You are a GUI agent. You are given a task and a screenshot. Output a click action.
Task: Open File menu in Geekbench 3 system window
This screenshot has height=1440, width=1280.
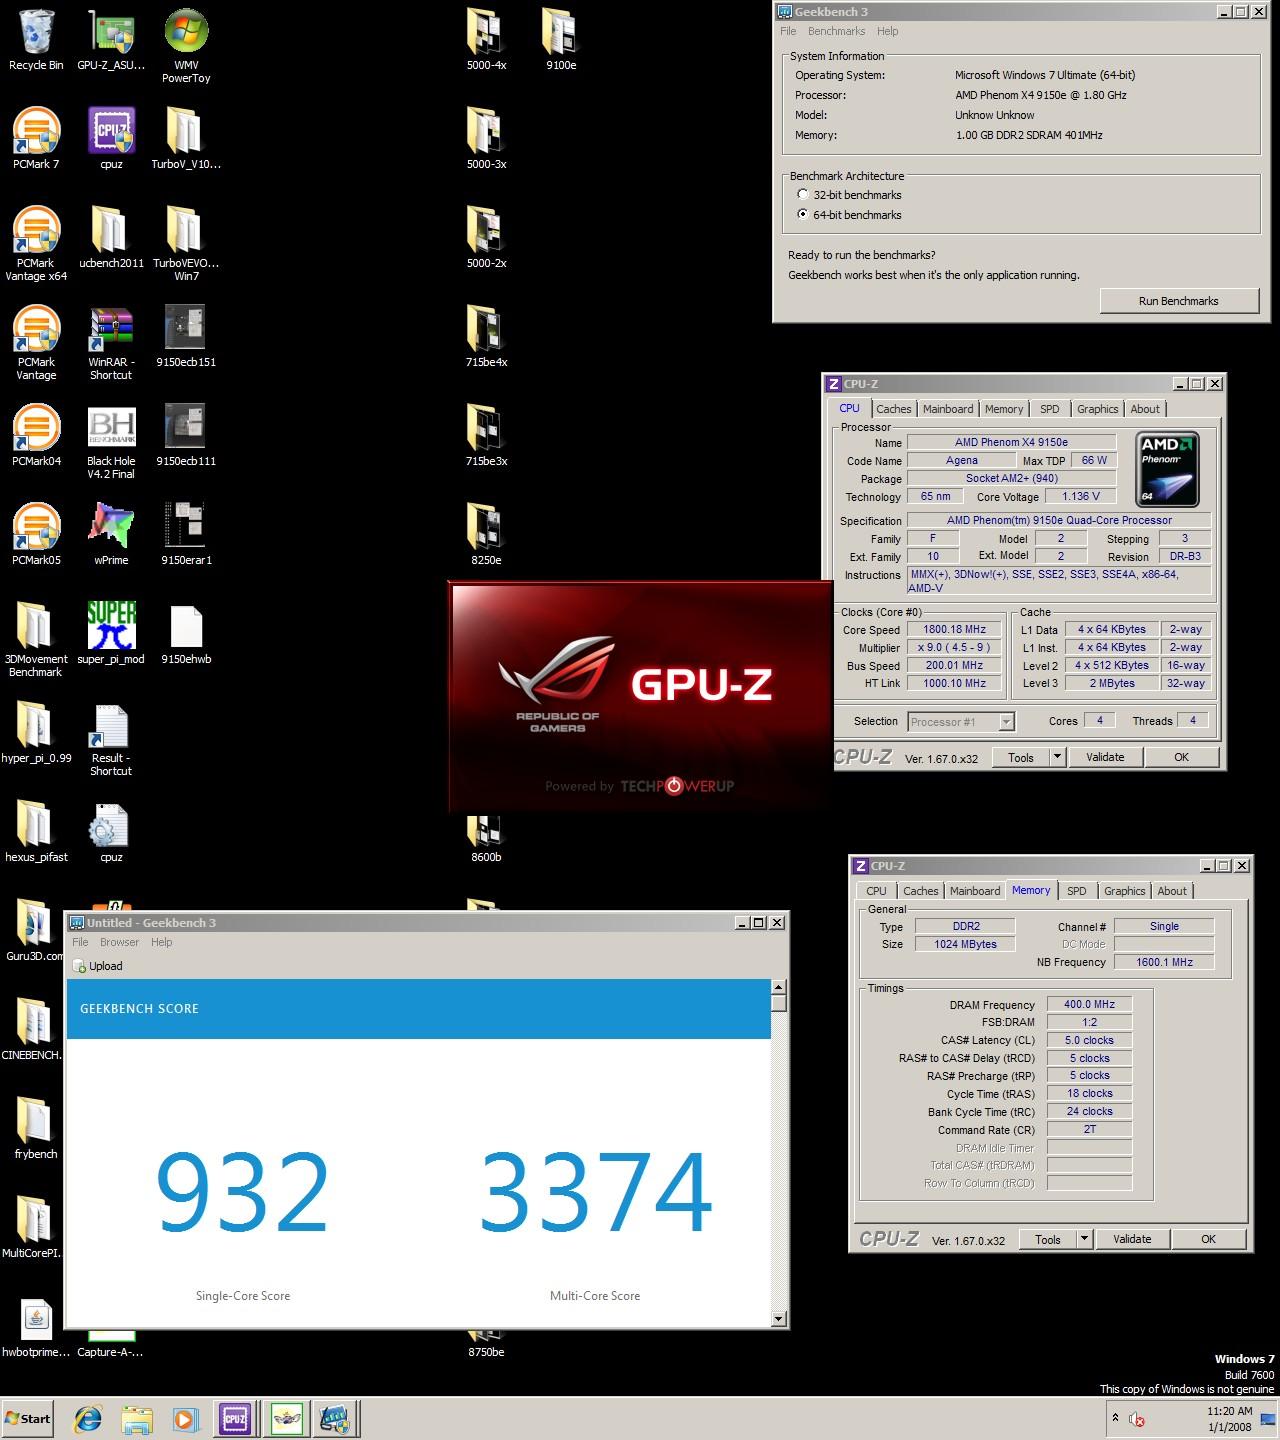pos(789,31)
